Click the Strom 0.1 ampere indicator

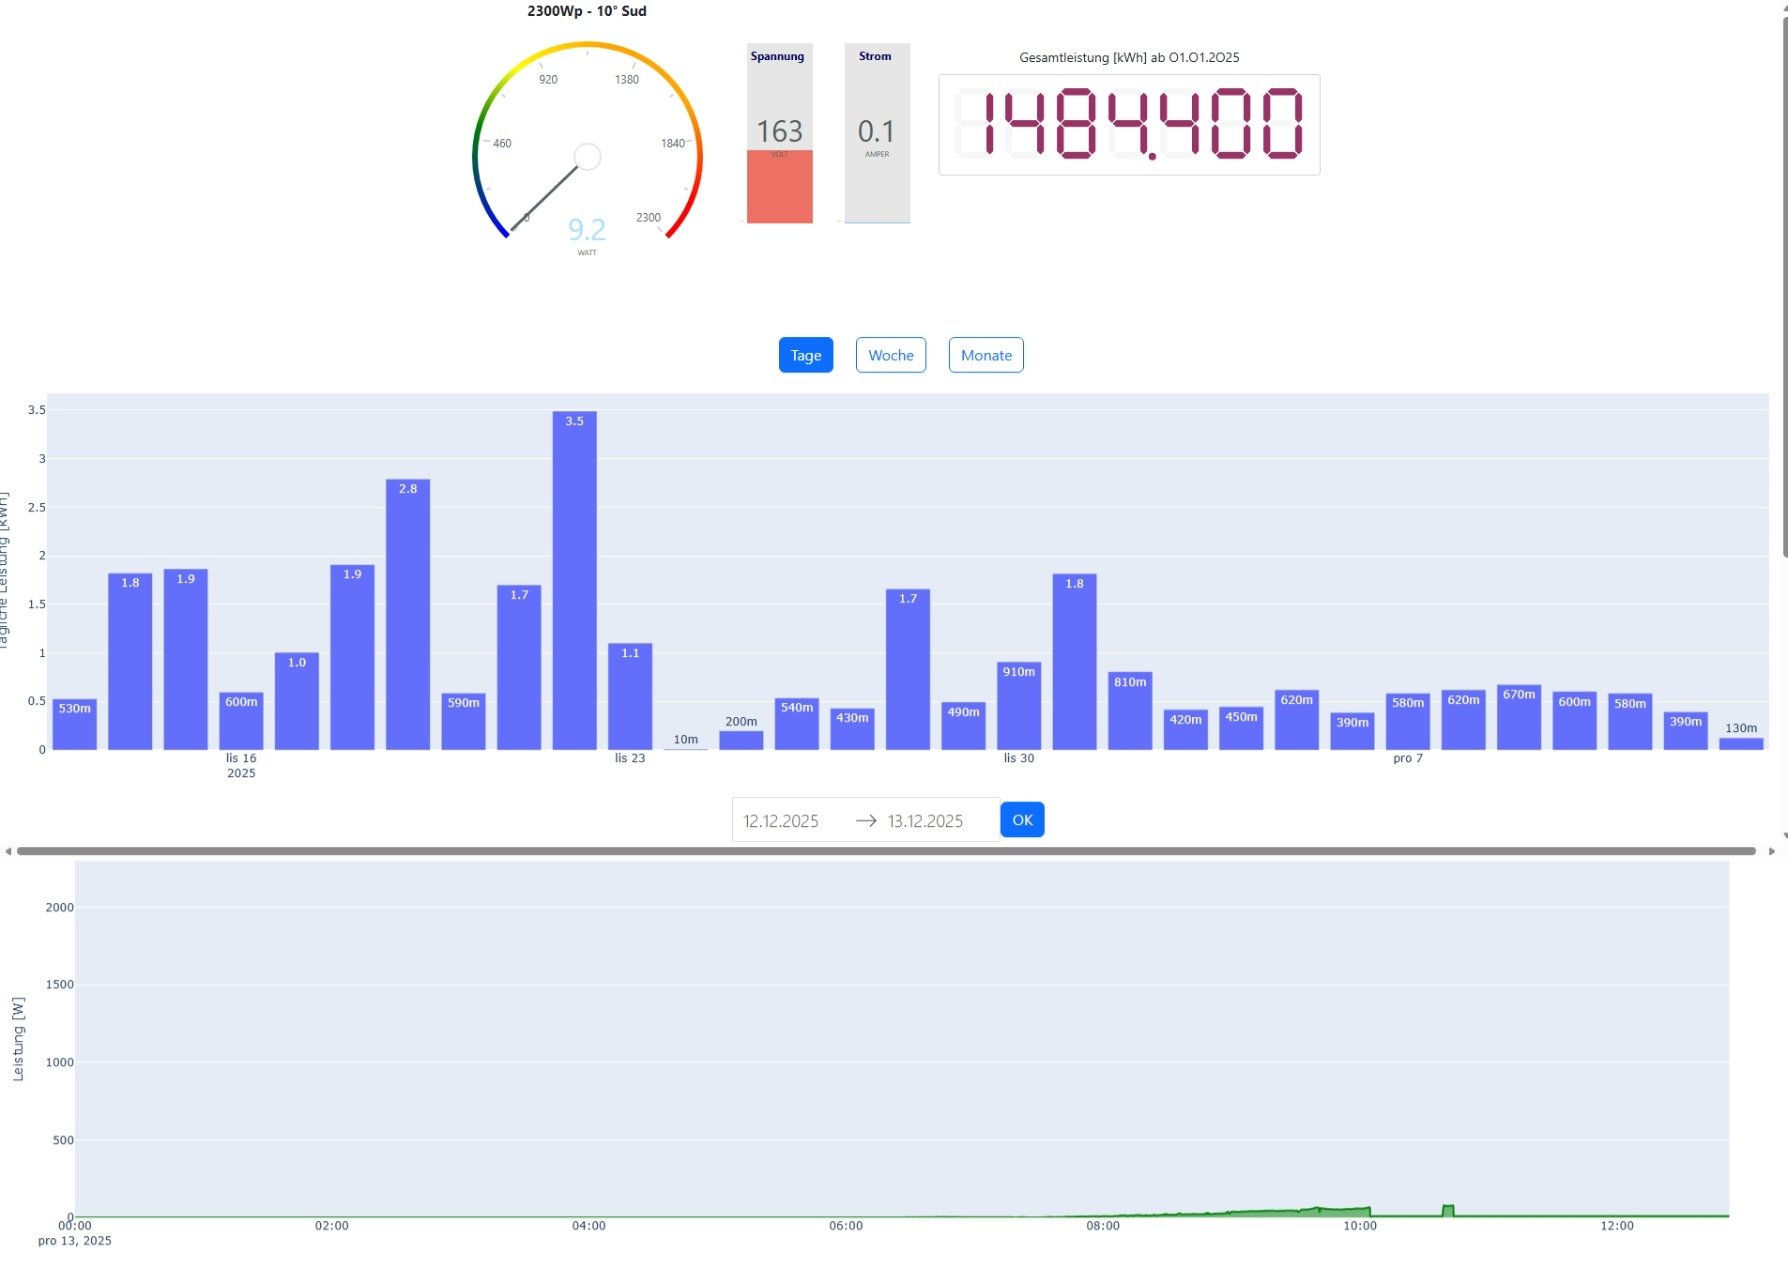click(x=877, y=132)
